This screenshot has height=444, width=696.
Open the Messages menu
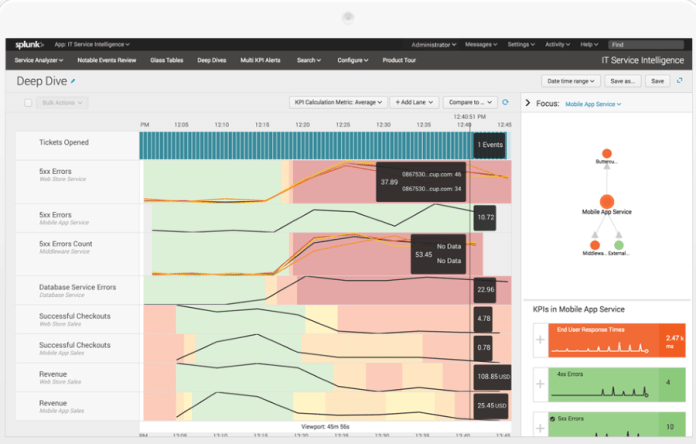coord(481,44)
